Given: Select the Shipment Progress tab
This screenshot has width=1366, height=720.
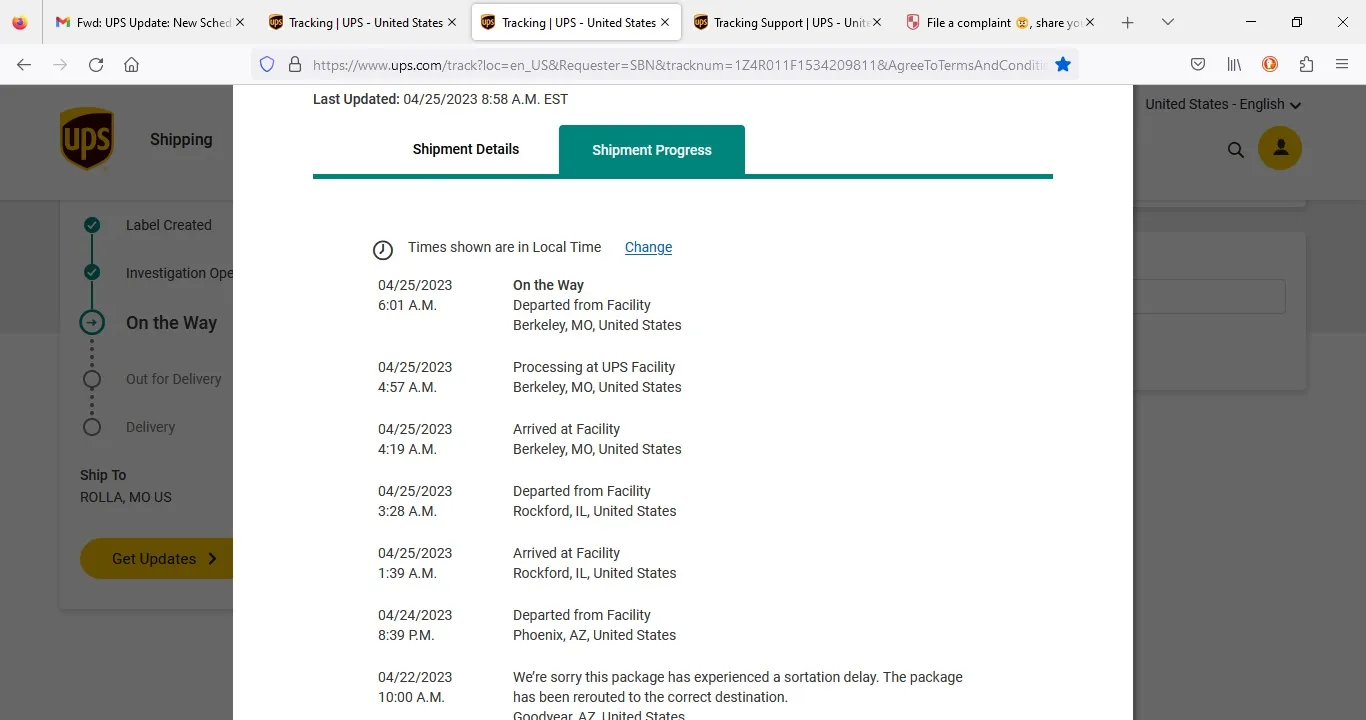Looking at the screenshot, I should tap(652, 150).
